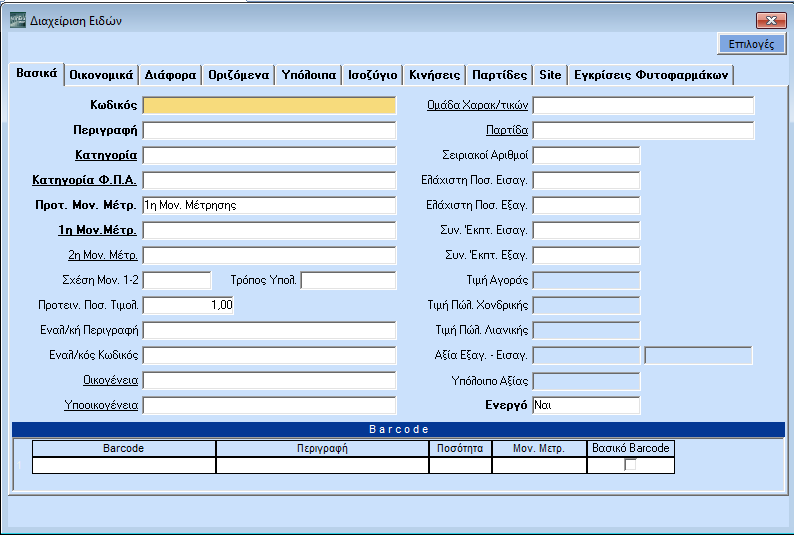Click the first Barcode grid cell
This screenshot has height=535, width=794.
click(x=124, y=465)
